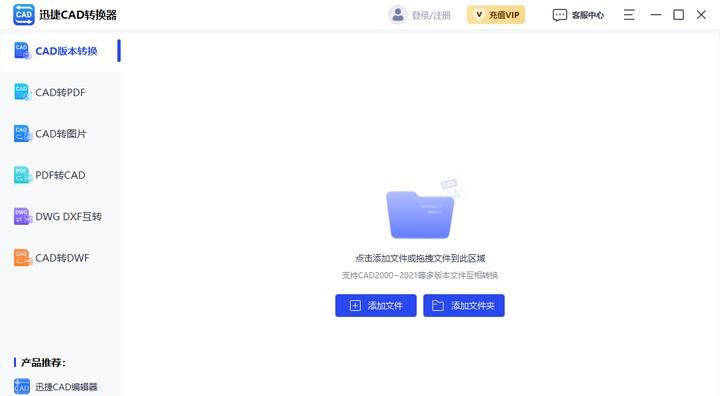Open the CAD转PDF sidebar icon
Viewport: 720px width, 396px height.
pos(22,92)
